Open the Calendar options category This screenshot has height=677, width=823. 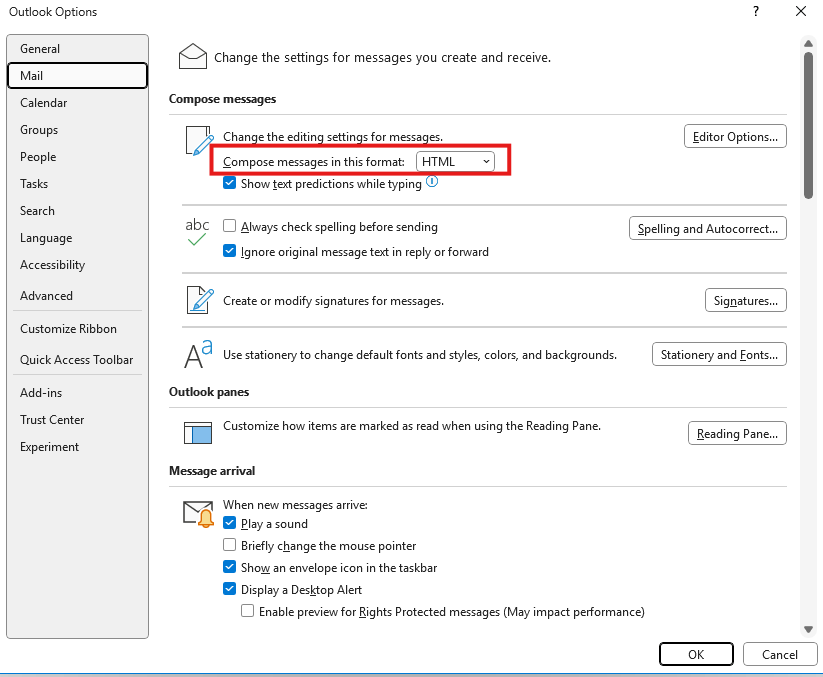coord(77,103)
